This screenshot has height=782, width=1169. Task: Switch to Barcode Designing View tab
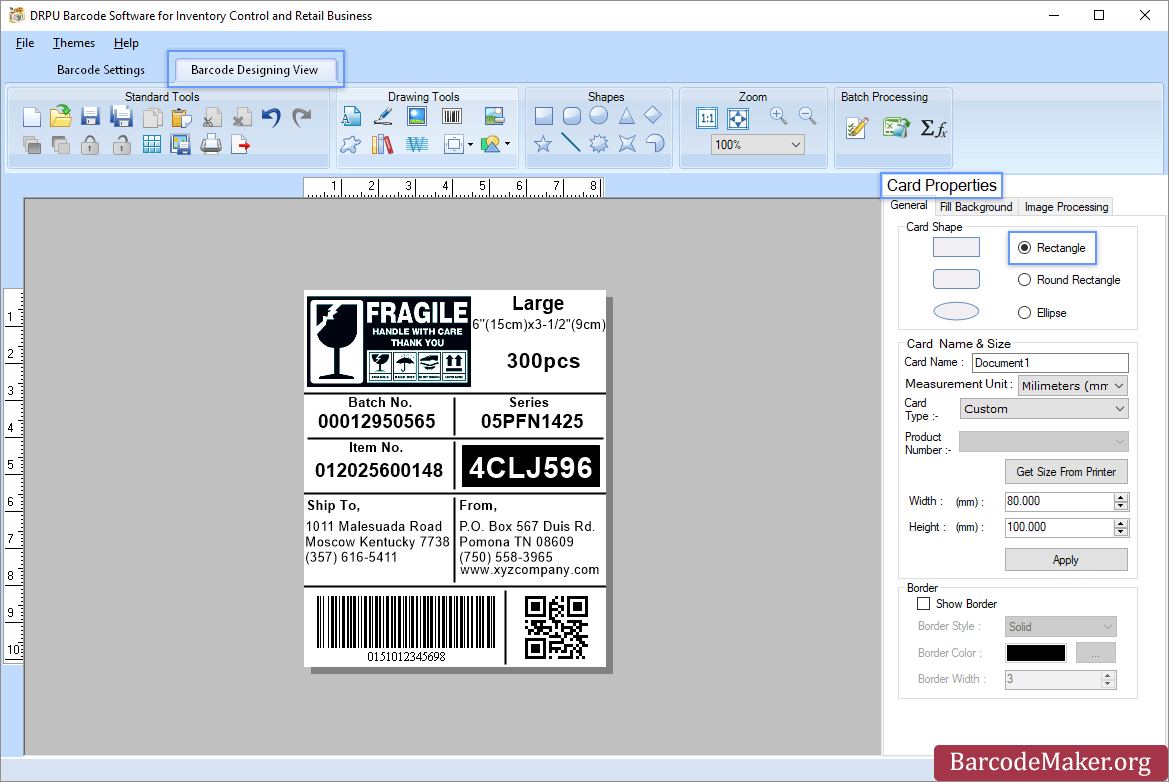click(x=254, y=69)
